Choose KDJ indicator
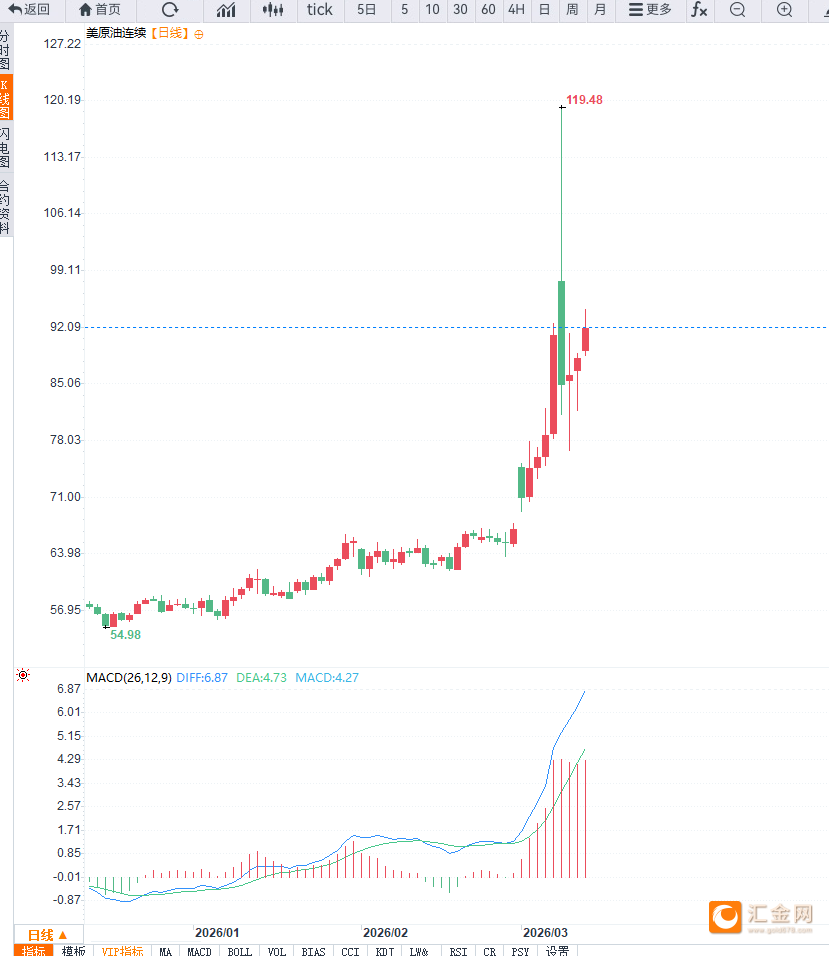The image size is (829, 956). pyautogui.click(x=385, y=951)
